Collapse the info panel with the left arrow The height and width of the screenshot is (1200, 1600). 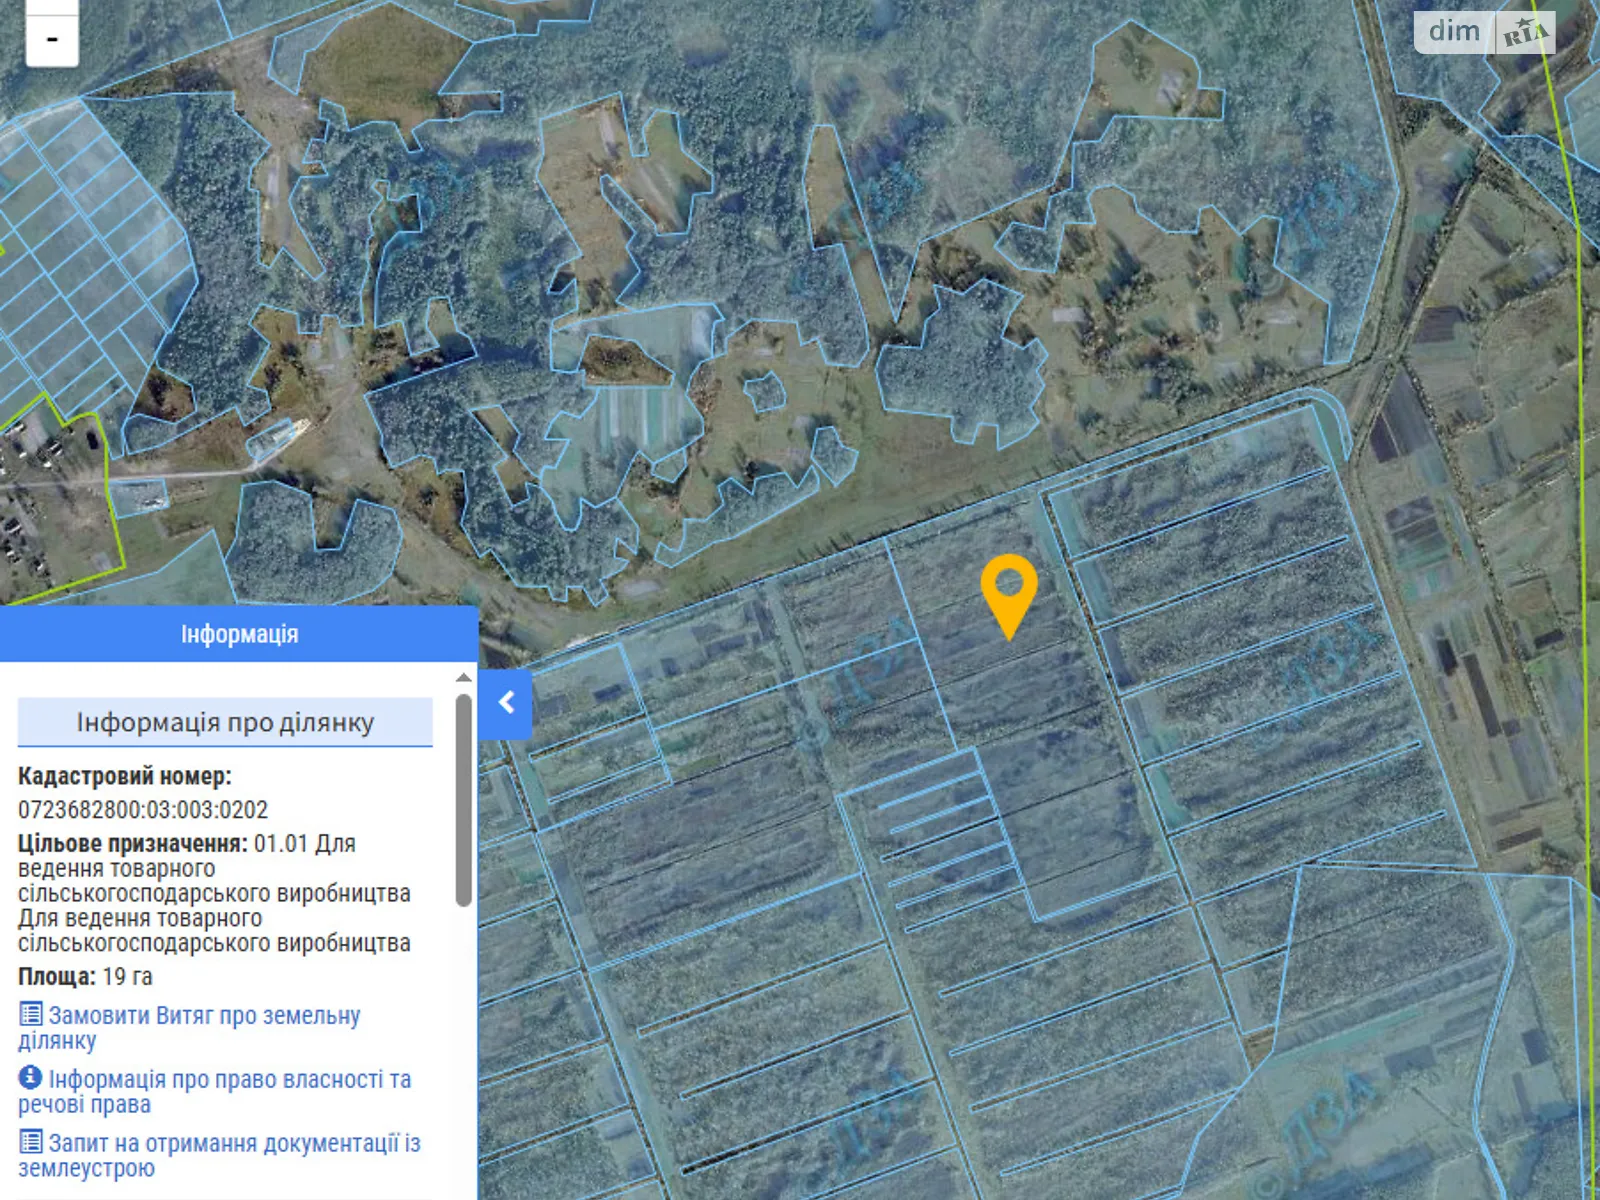[x=506, y=703]
